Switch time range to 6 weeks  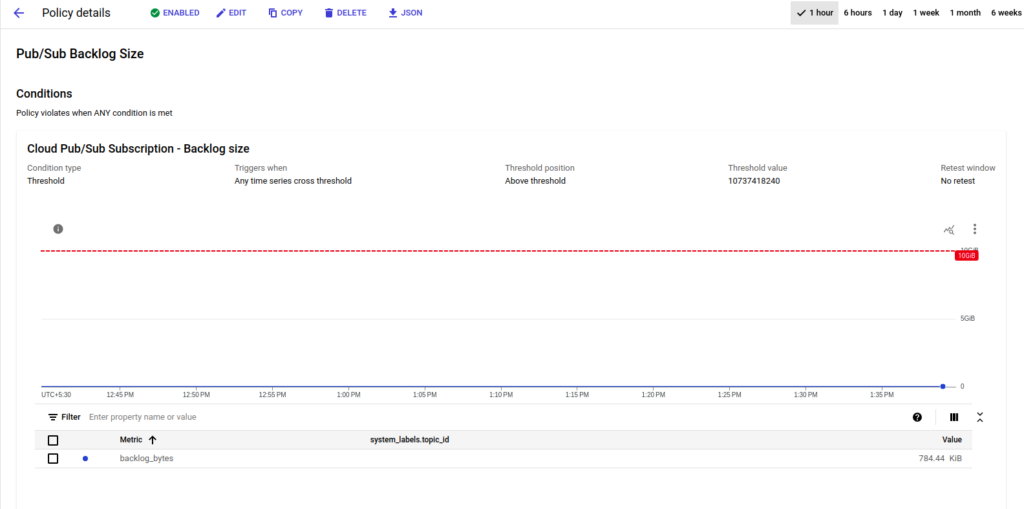(x=1006, y=13)
